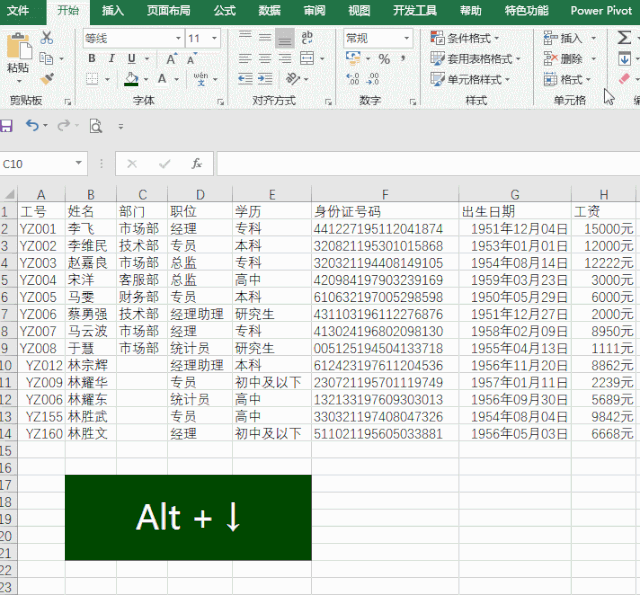Click the text orientation icon
The height and width of the screenshot is (595, 640).
point(293,79)
